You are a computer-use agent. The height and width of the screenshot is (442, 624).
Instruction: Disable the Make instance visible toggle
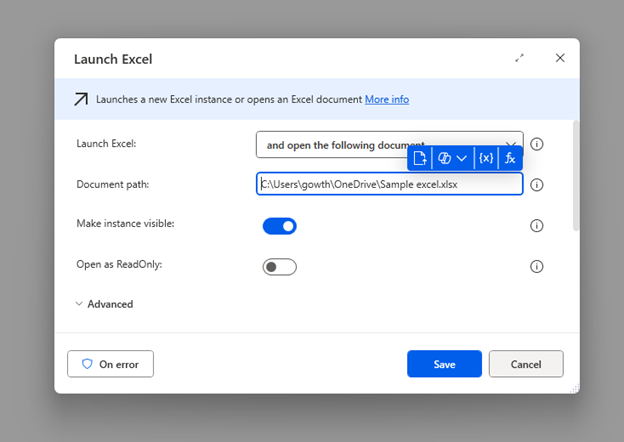[279, 226]
